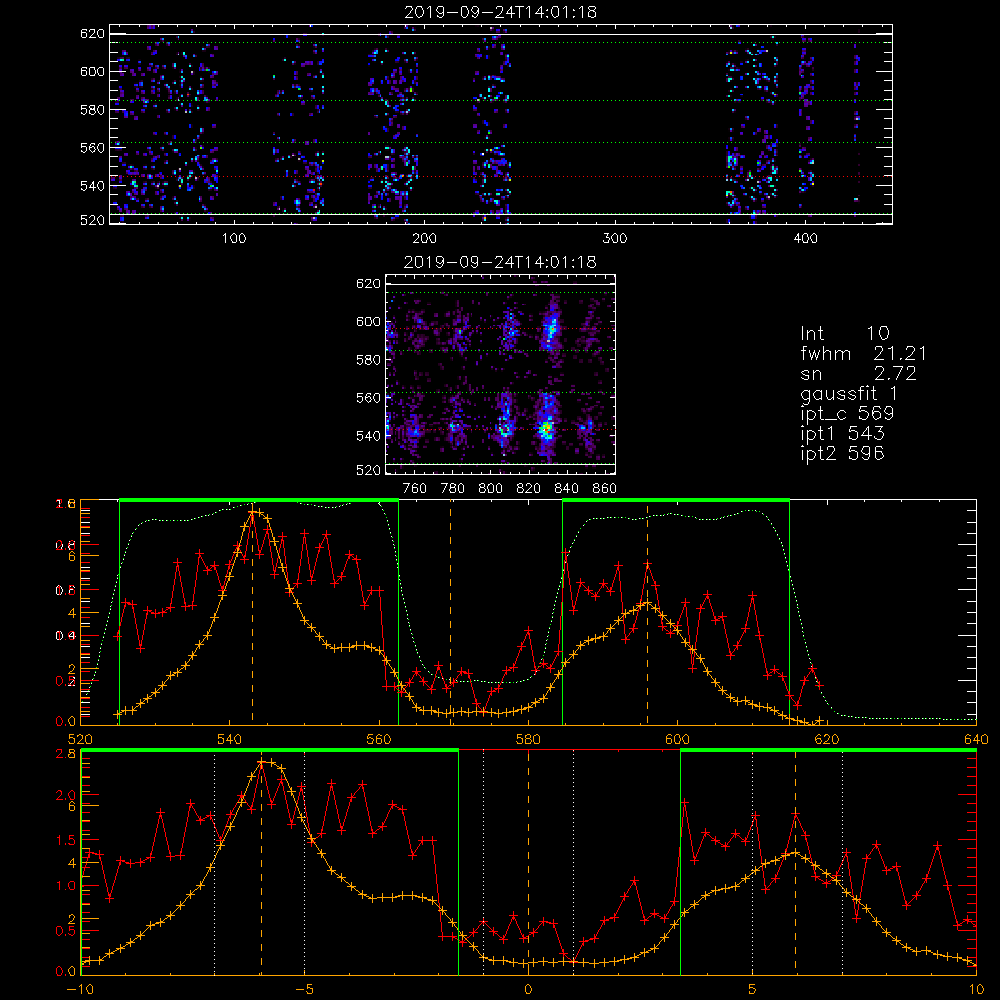Click y-axis label 600 on middle image
This screenshot has height=1000, width=1000.
[368, 321]
